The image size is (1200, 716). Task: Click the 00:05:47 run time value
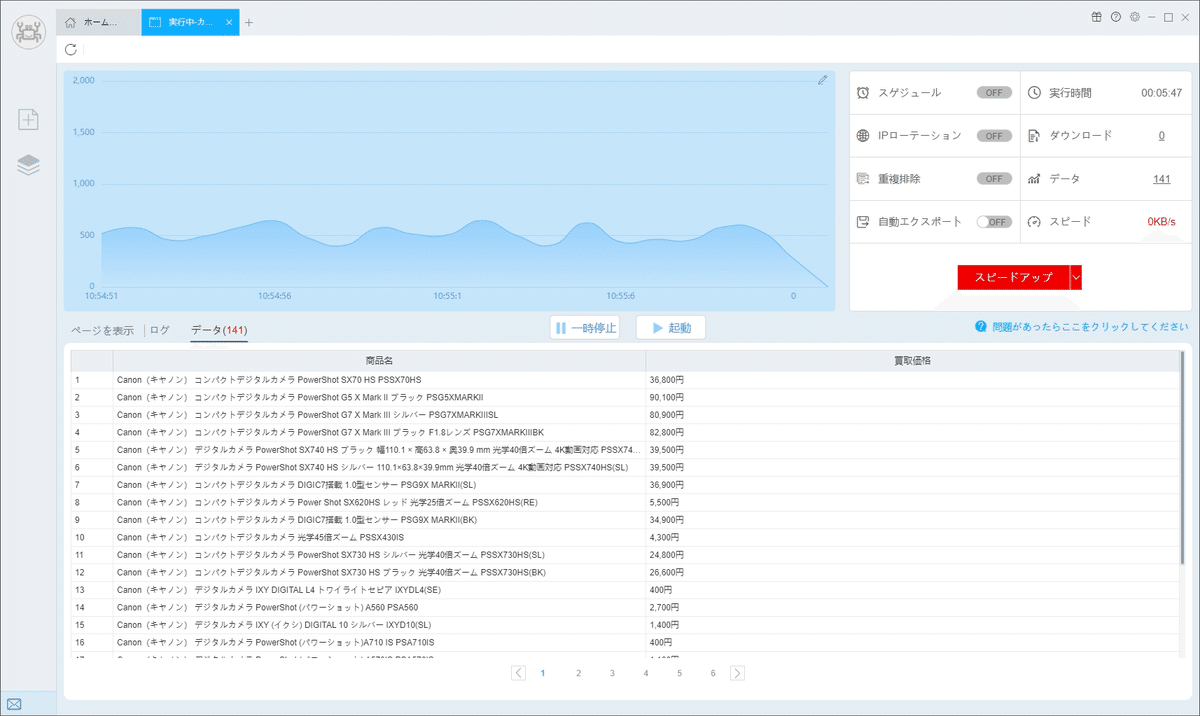point(1162,92)
